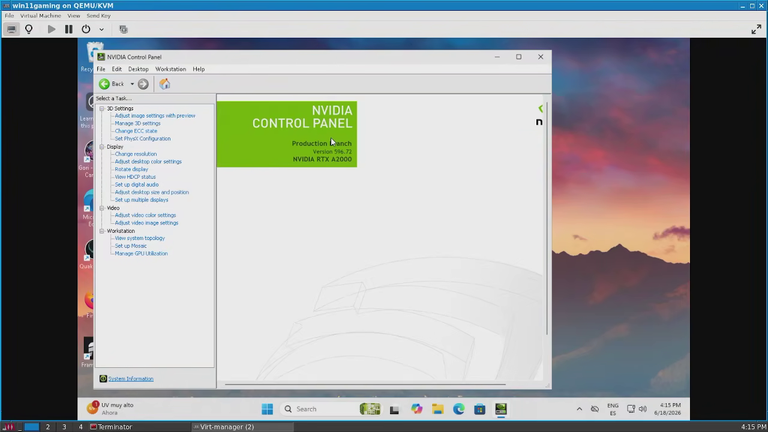Select Set up digital audio
Screen dimensions: 768x432
point(137,185)
